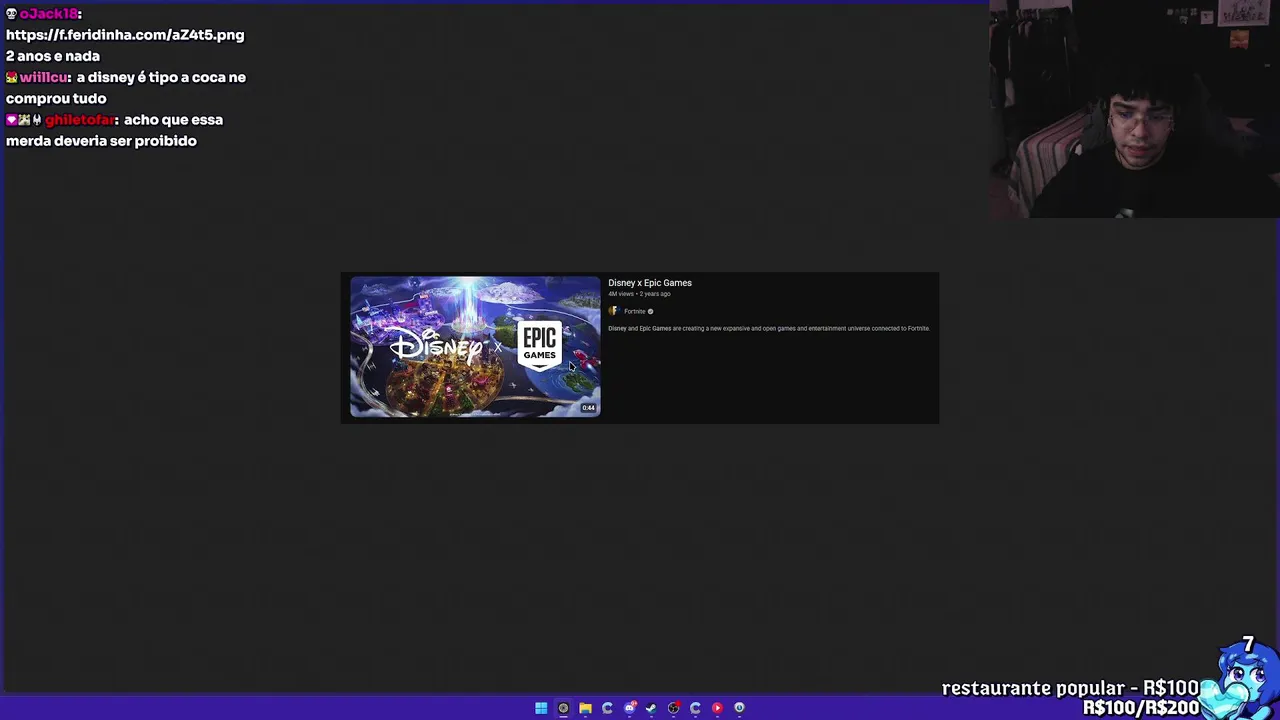Viewport: 1280px width, 720px height.
Task: Open the red play-button app in taskbar
Action: click(x=717, y=708)
